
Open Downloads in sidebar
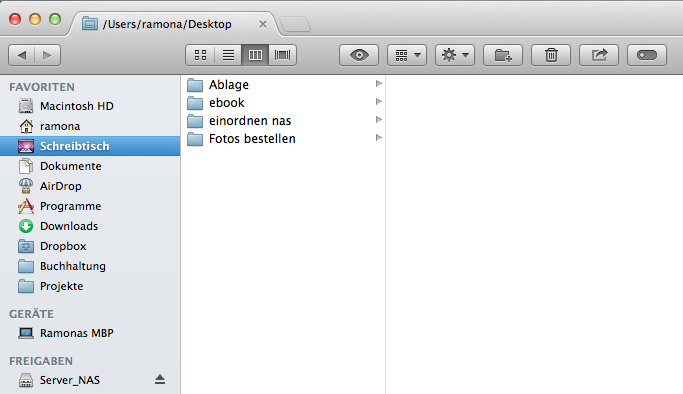point(90,226)
